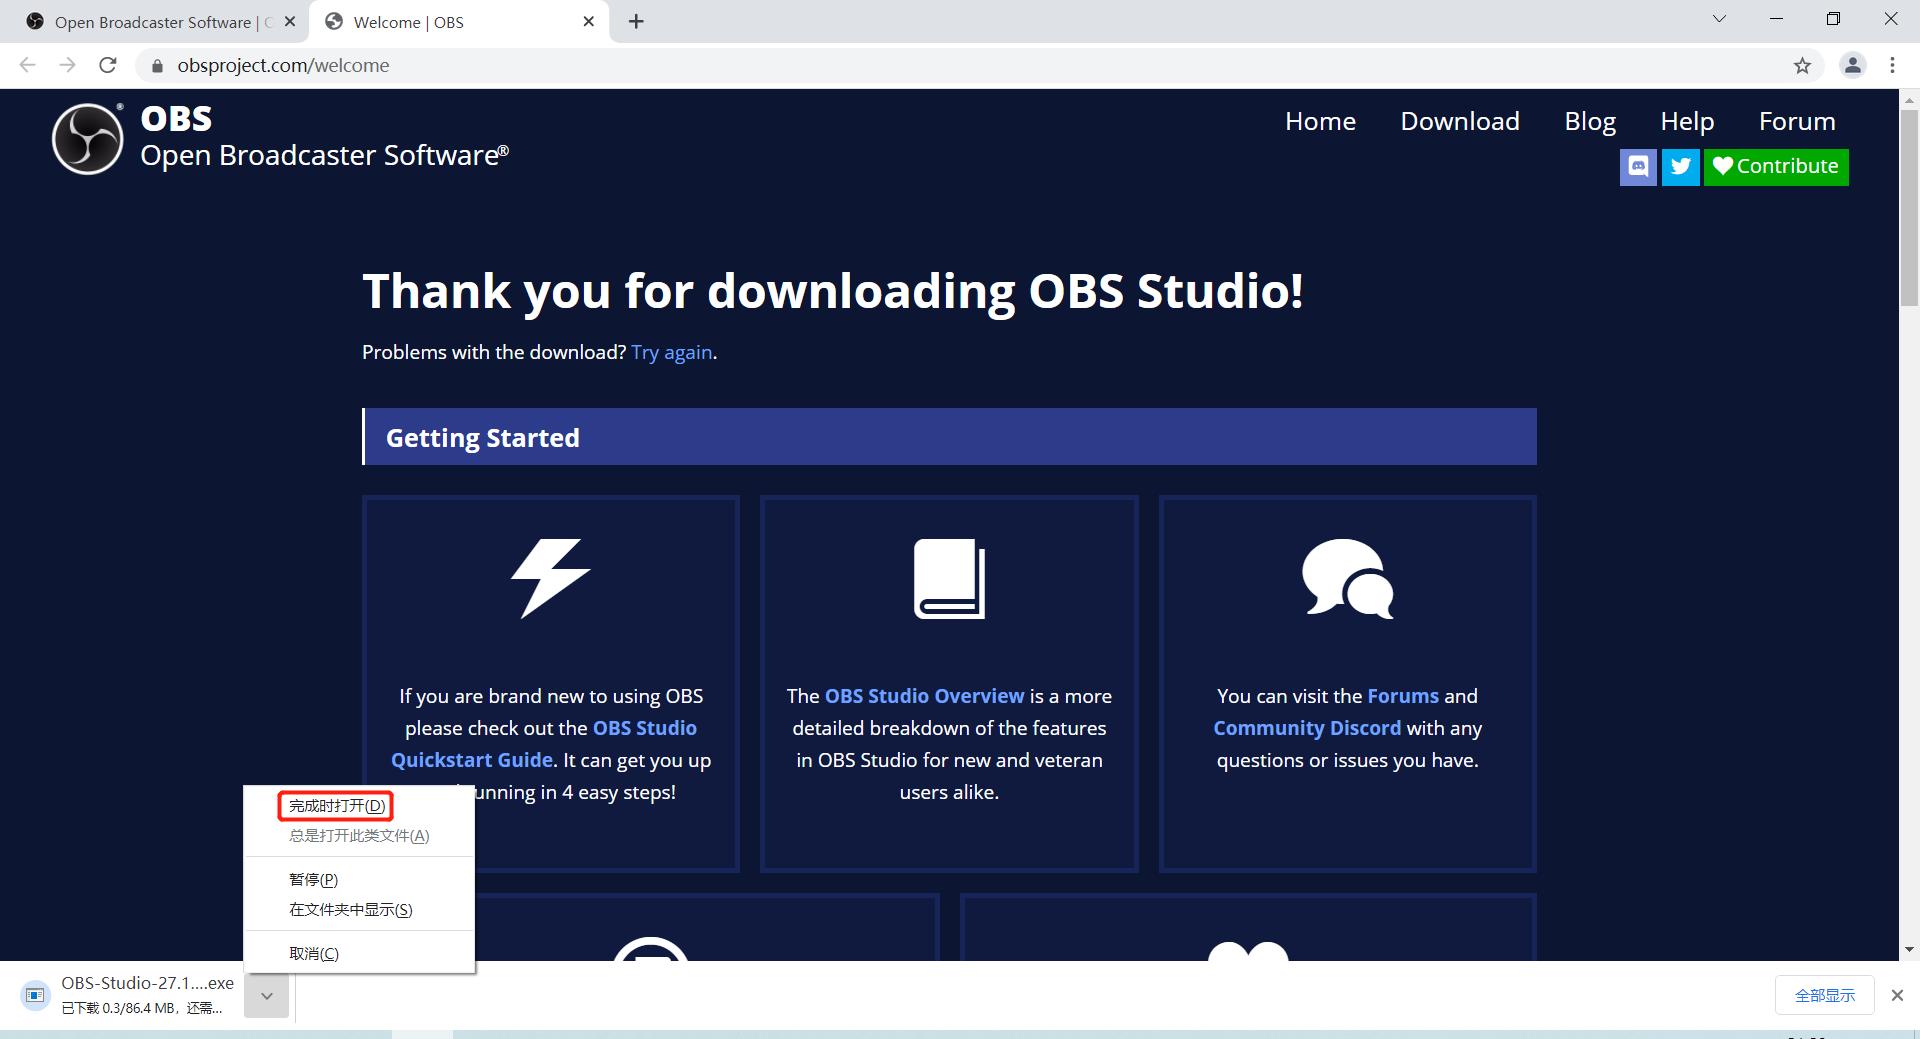
Task: Expand the download item options arrow
Action: [x=267, y=996]
